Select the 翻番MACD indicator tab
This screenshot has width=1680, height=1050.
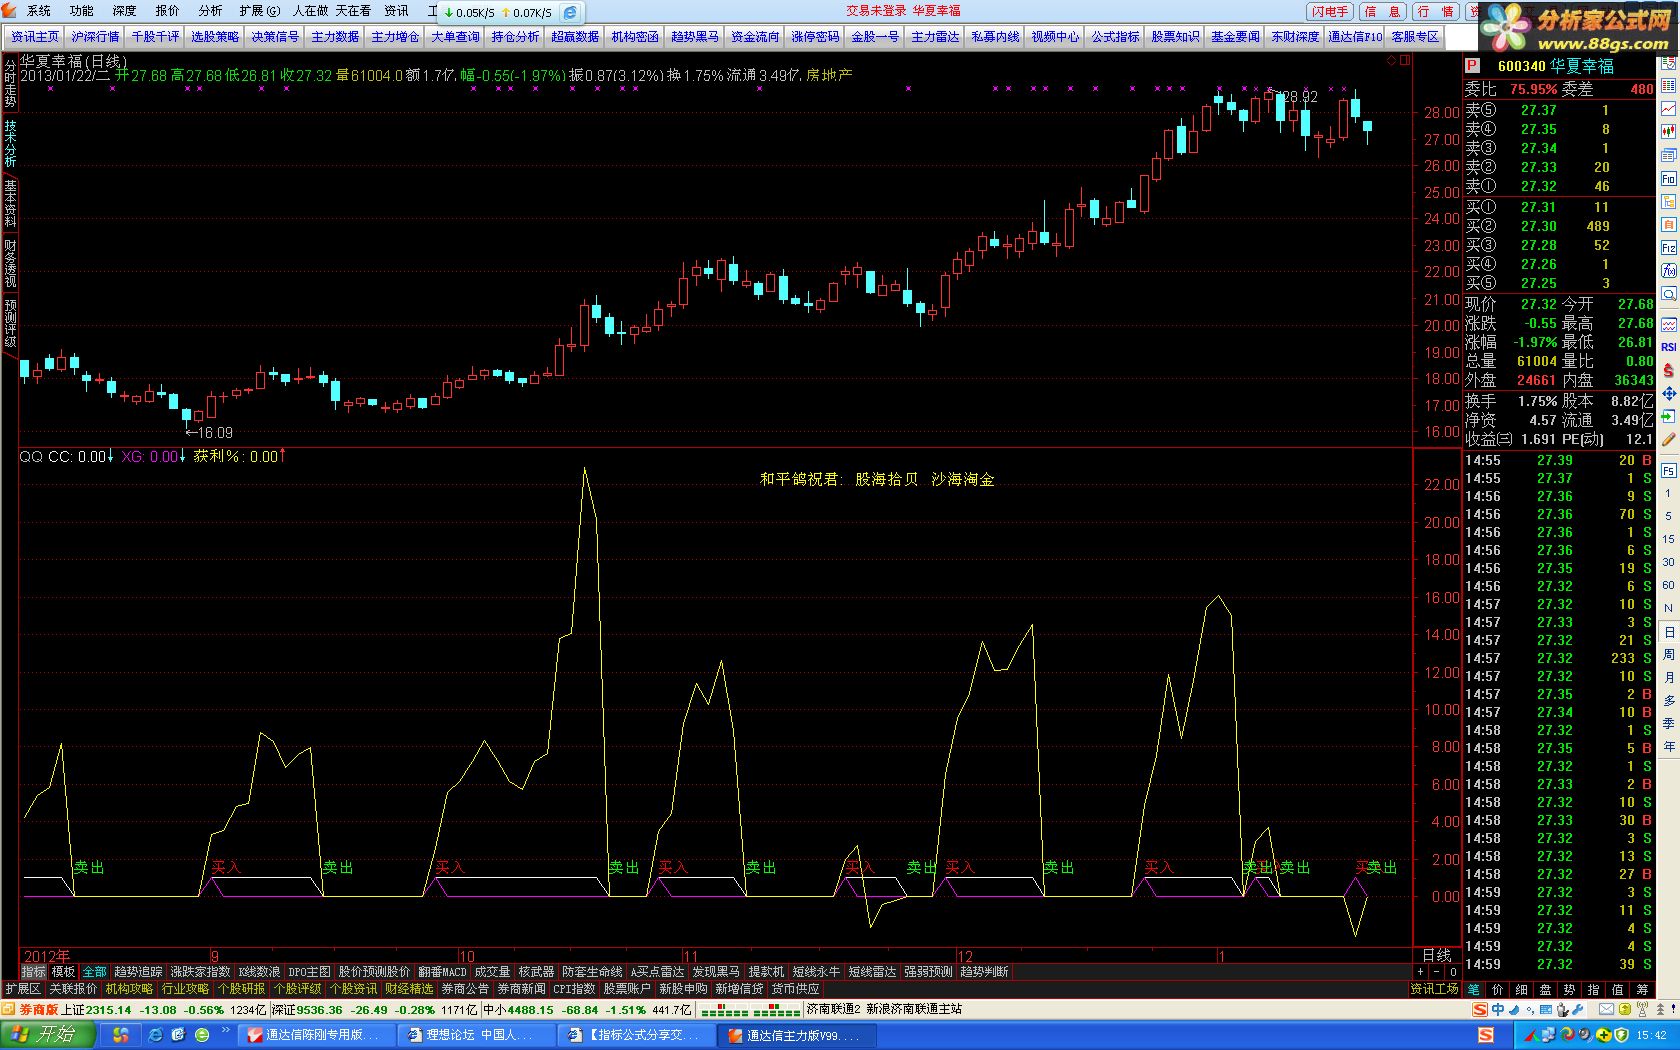coord(442,972)
